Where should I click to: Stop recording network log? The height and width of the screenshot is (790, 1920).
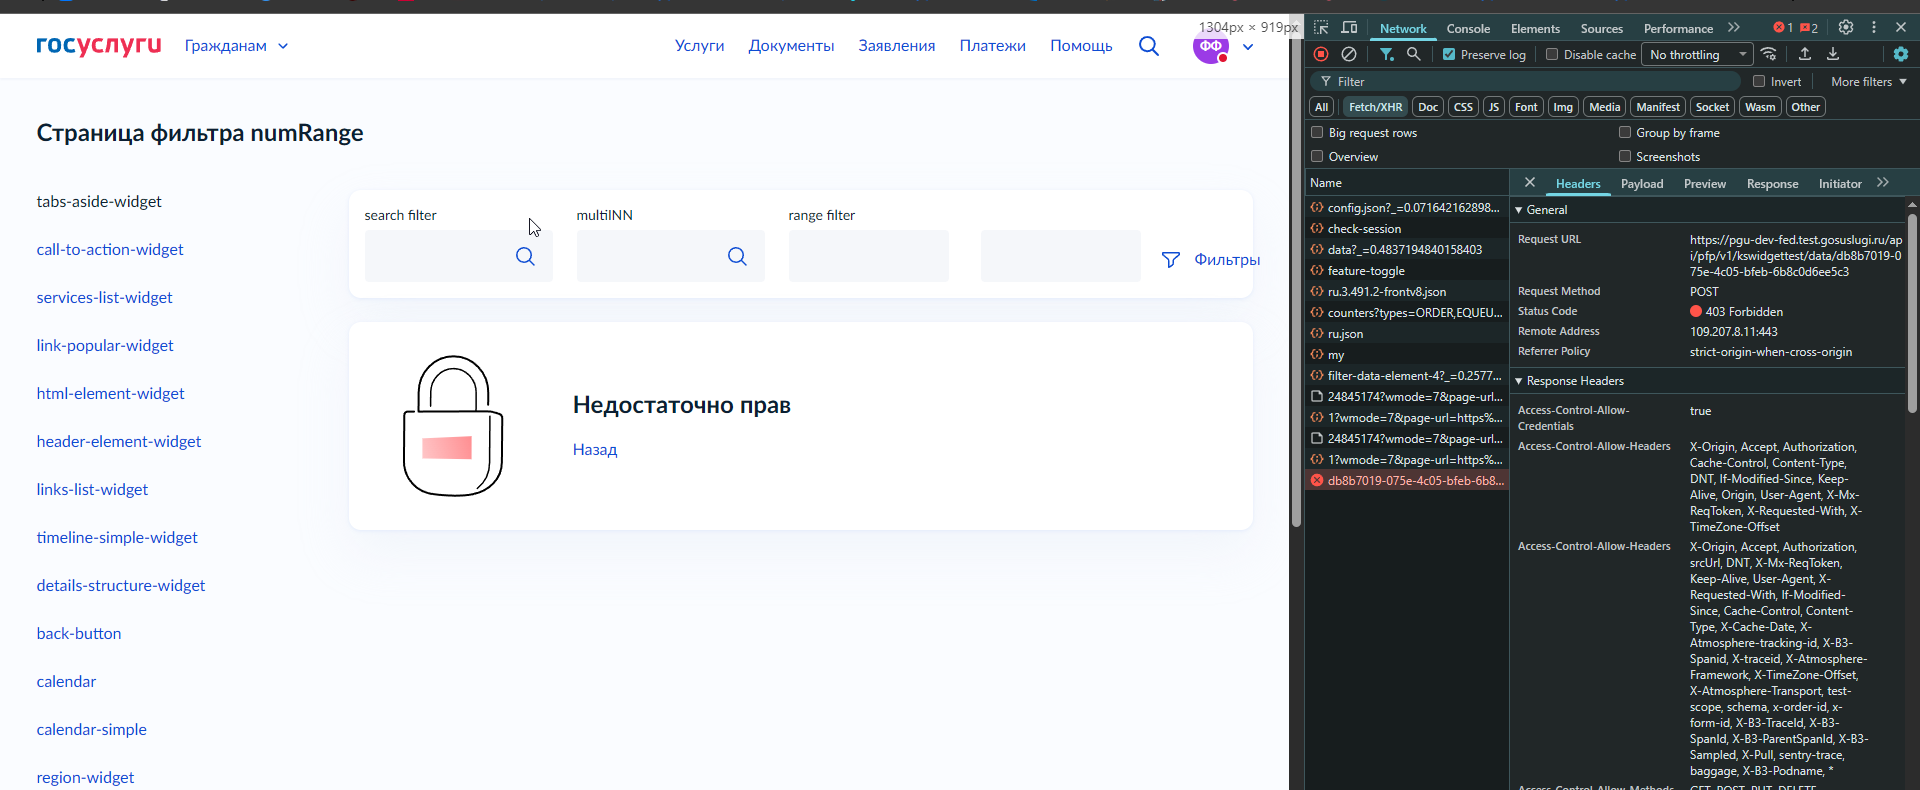pos(1321,54)
